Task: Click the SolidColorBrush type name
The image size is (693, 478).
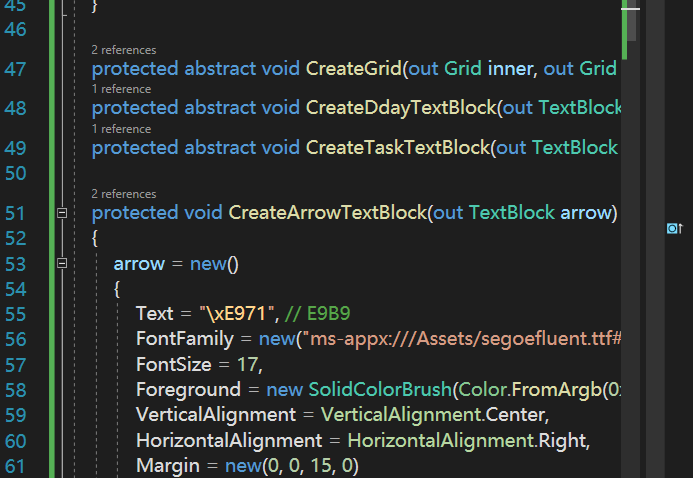Action: pos(380,390)
